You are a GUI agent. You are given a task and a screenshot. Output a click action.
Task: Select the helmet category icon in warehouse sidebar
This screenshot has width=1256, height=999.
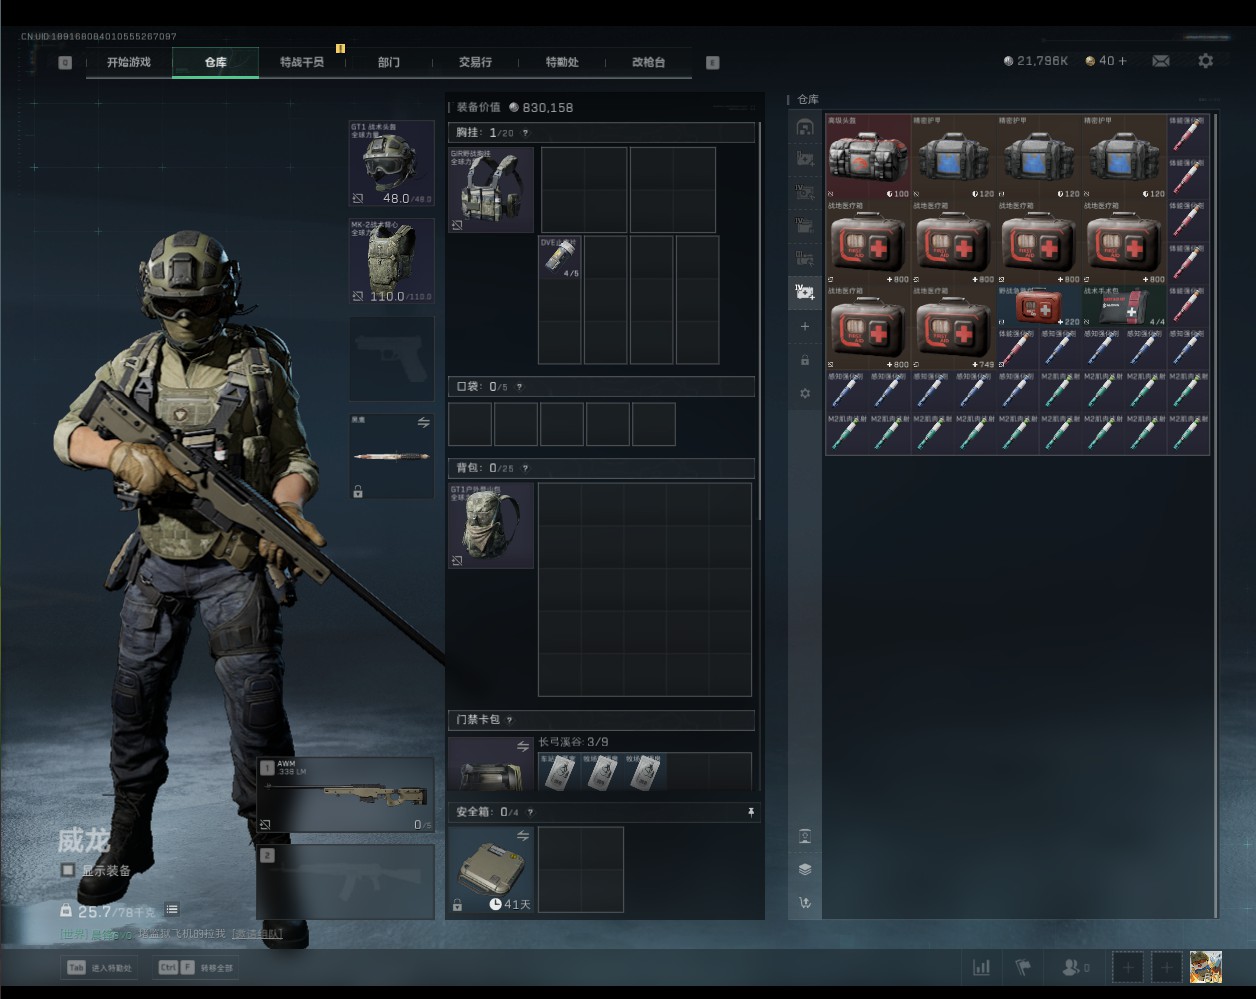point(805,127)
